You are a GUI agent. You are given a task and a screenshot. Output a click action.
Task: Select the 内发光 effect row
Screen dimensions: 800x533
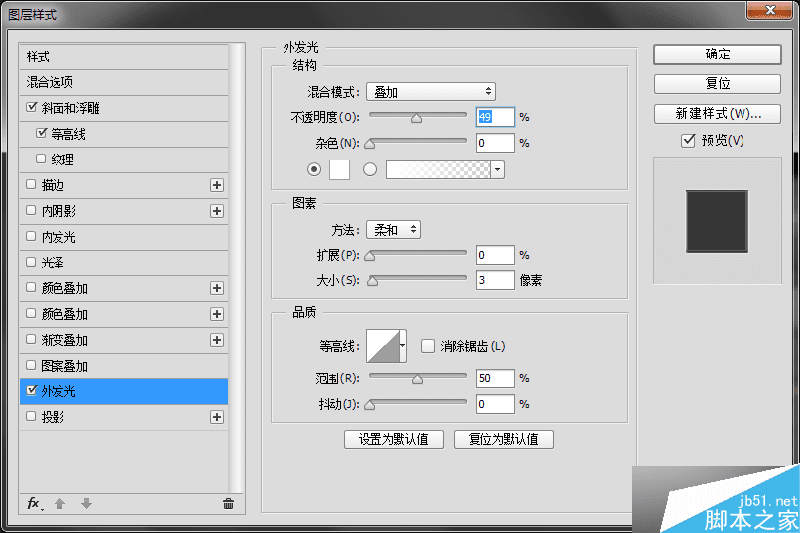click(x=123, y=237)
